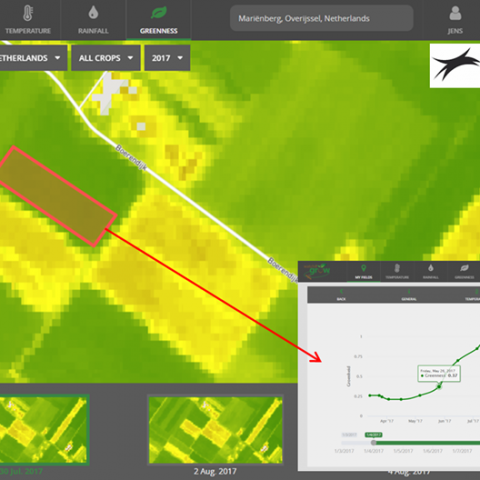Image resolution: width=480 pixels, height=480 pixels.
Task: Select the 30 Jul. 2017 map thumbnail
Action: point(43,430)
